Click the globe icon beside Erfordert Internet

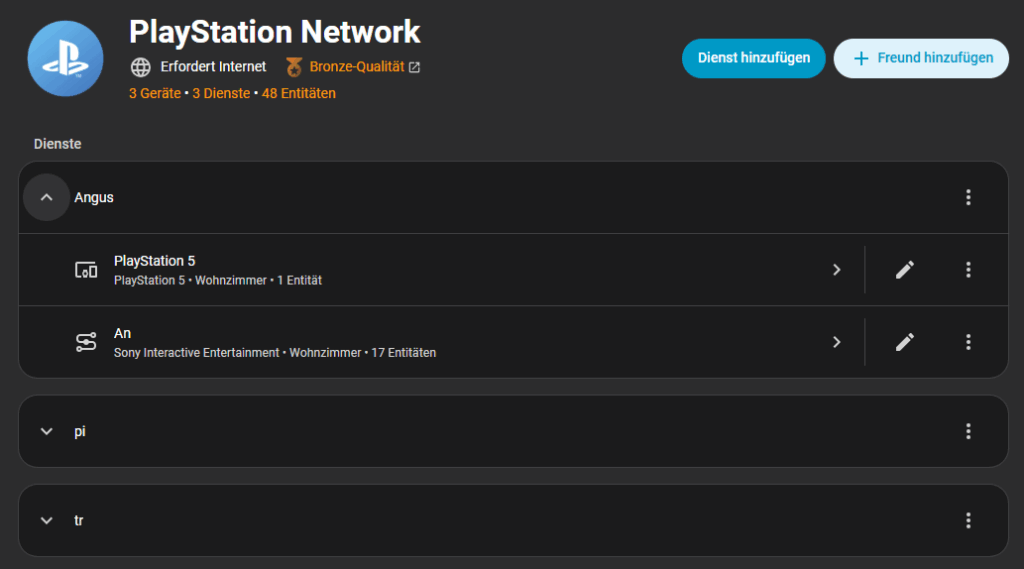[x=141, y=67]
